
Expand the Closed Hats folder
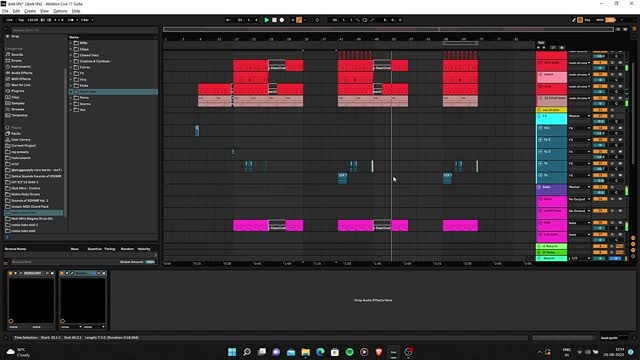pos(71,55)
